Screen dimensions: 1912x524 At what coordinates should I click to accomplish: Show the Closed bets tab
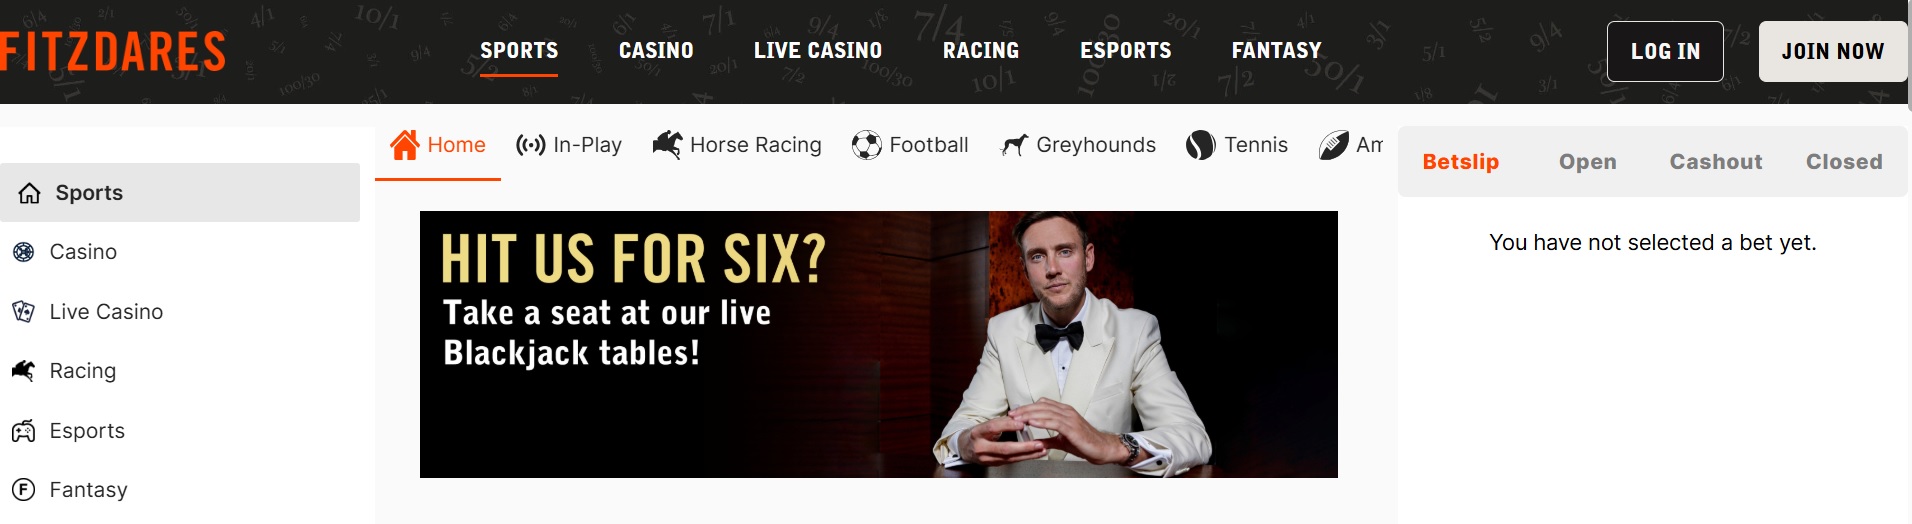point(1844,162)
